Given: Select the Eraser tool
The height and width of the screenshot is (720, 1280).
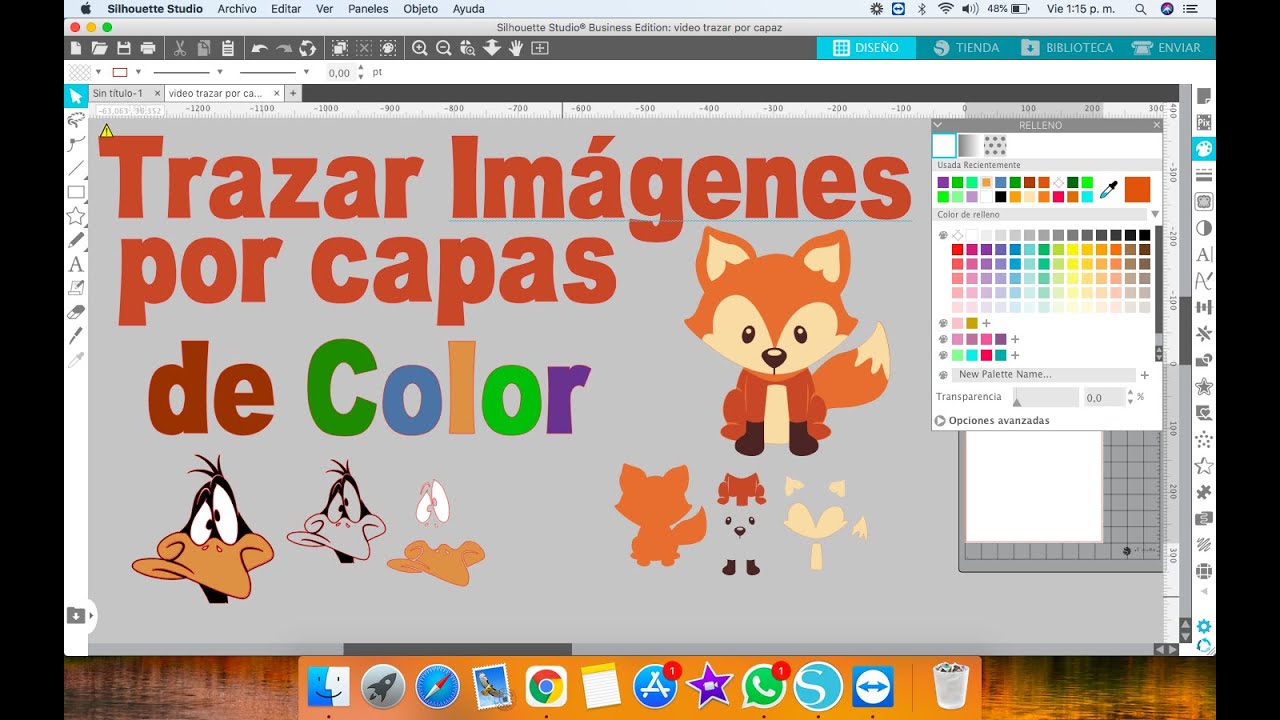Looking at the screenshot, I should 76,312.
